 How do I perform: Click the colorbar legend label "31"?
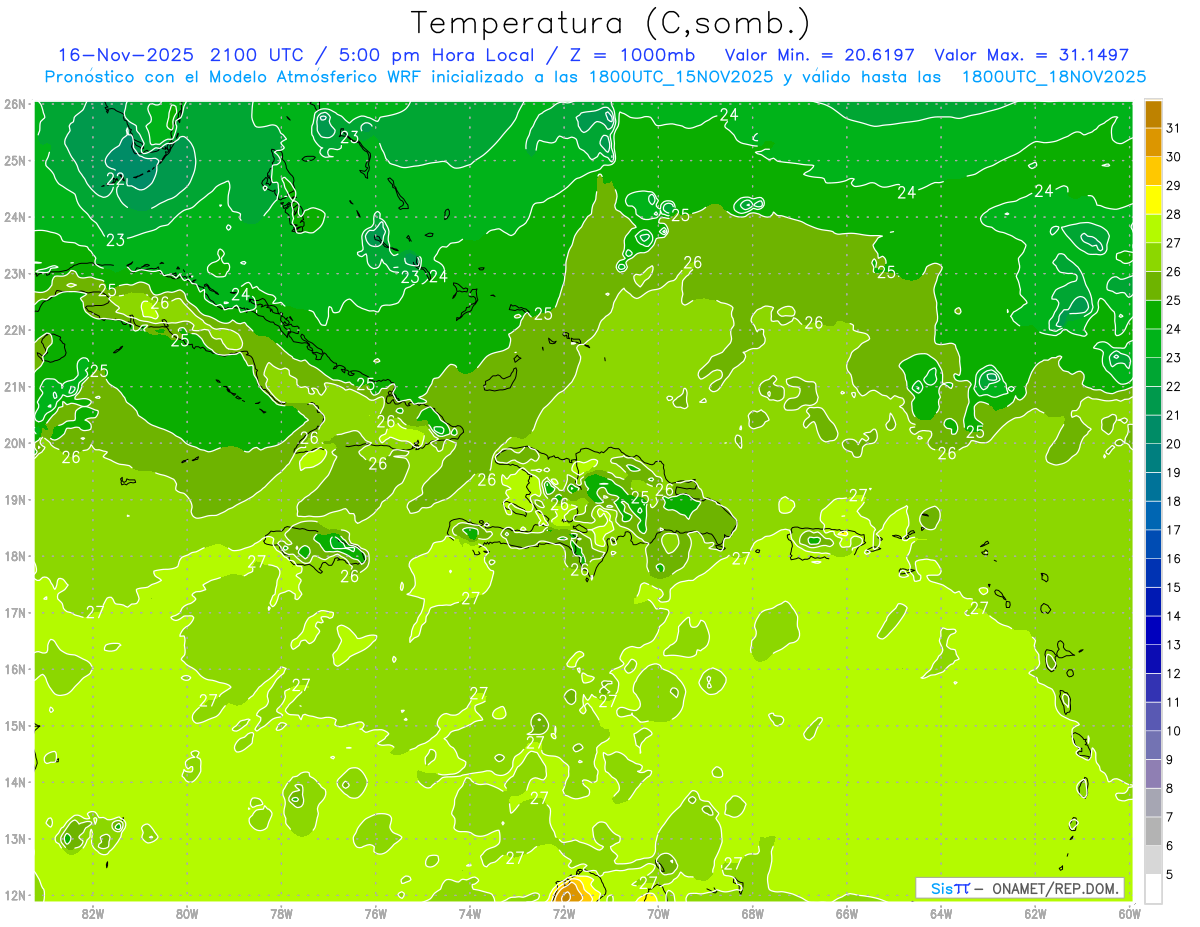click(x=1174, y=128)
